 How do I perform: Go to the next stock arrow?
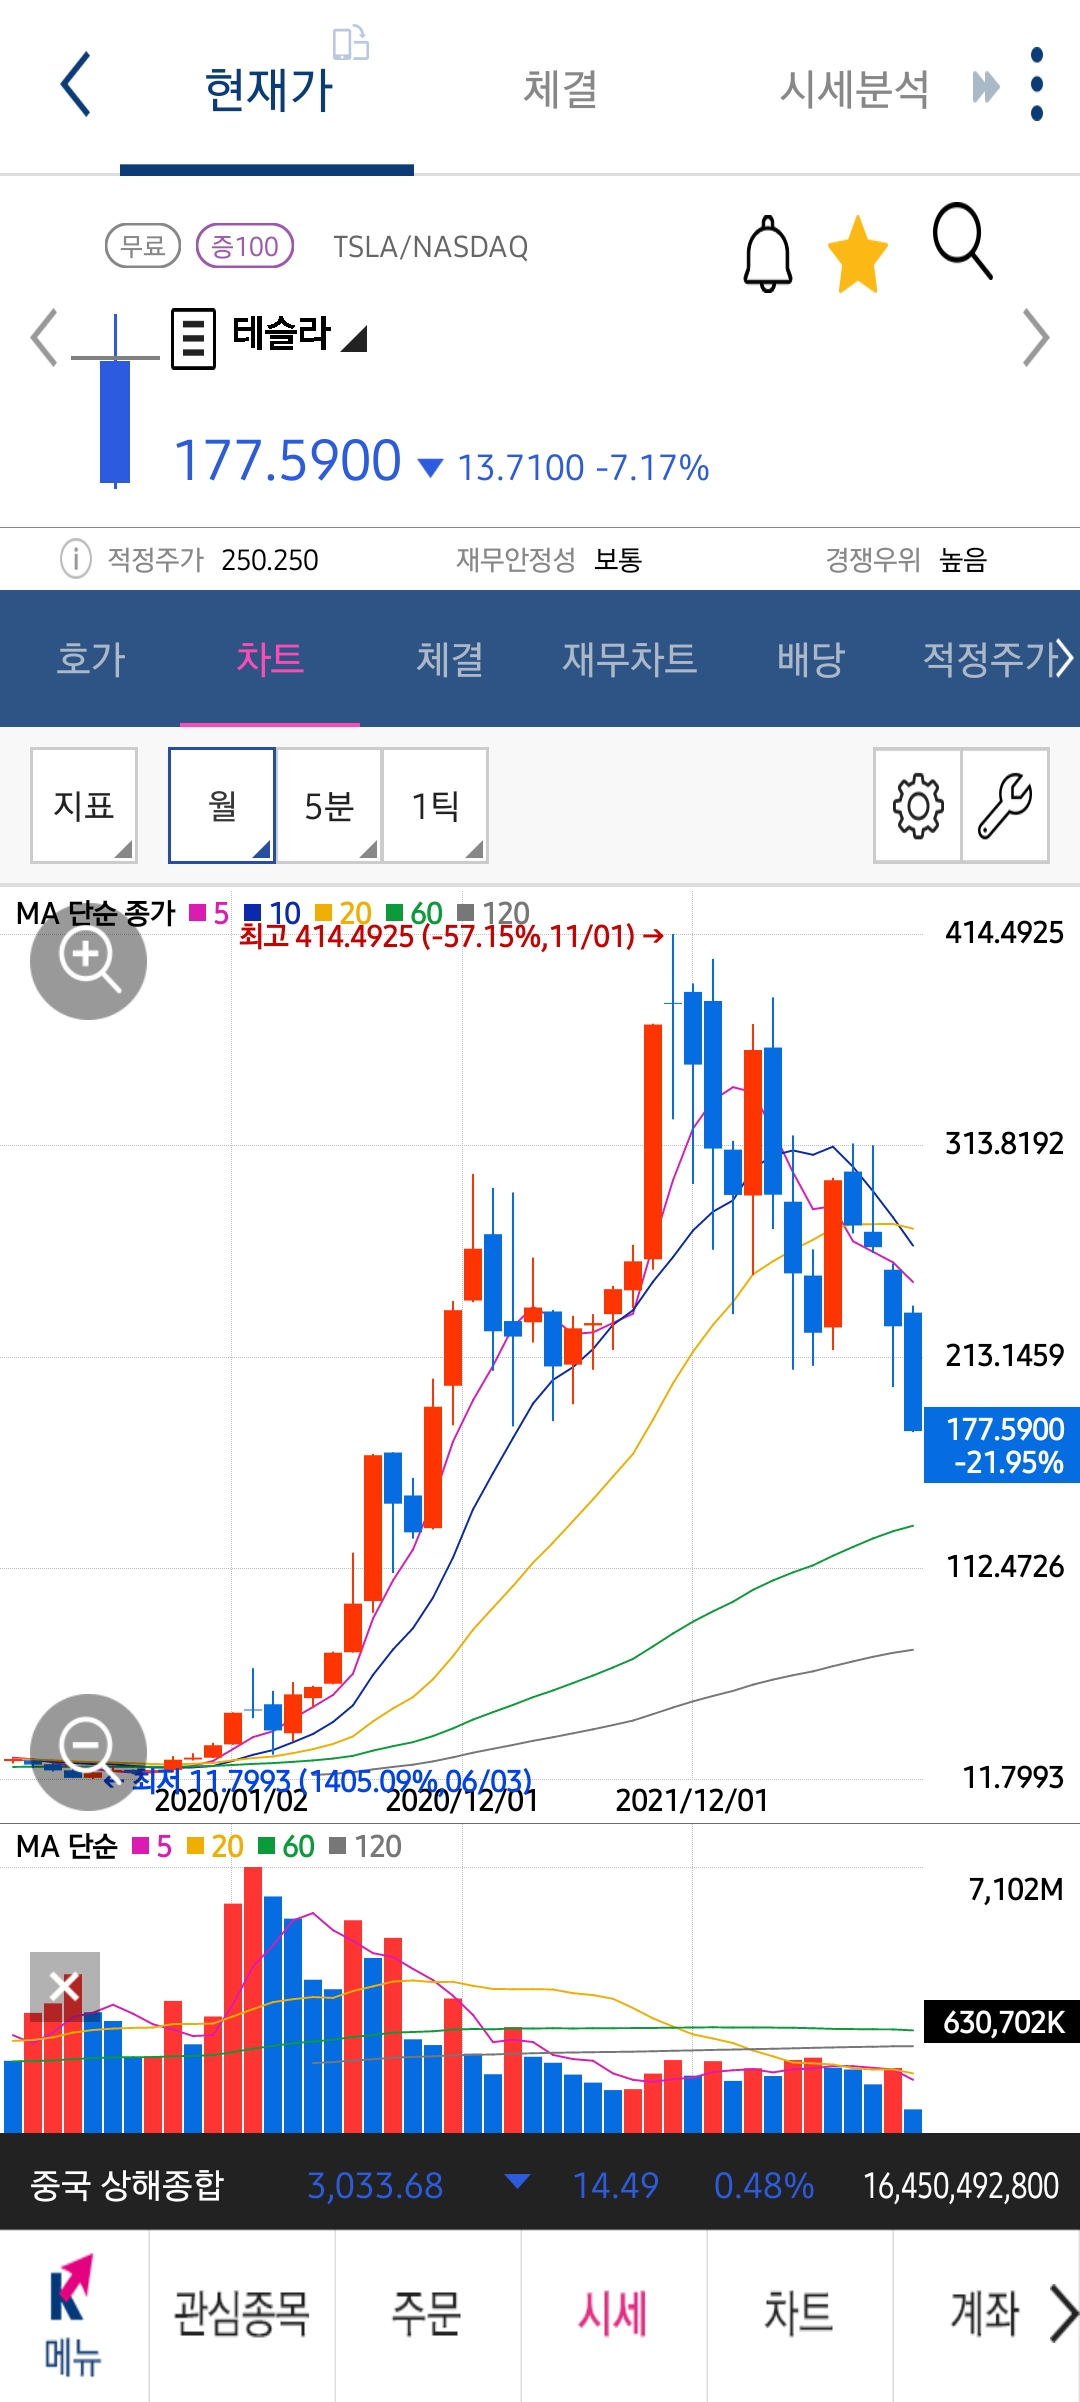[x=1036, y=338]
